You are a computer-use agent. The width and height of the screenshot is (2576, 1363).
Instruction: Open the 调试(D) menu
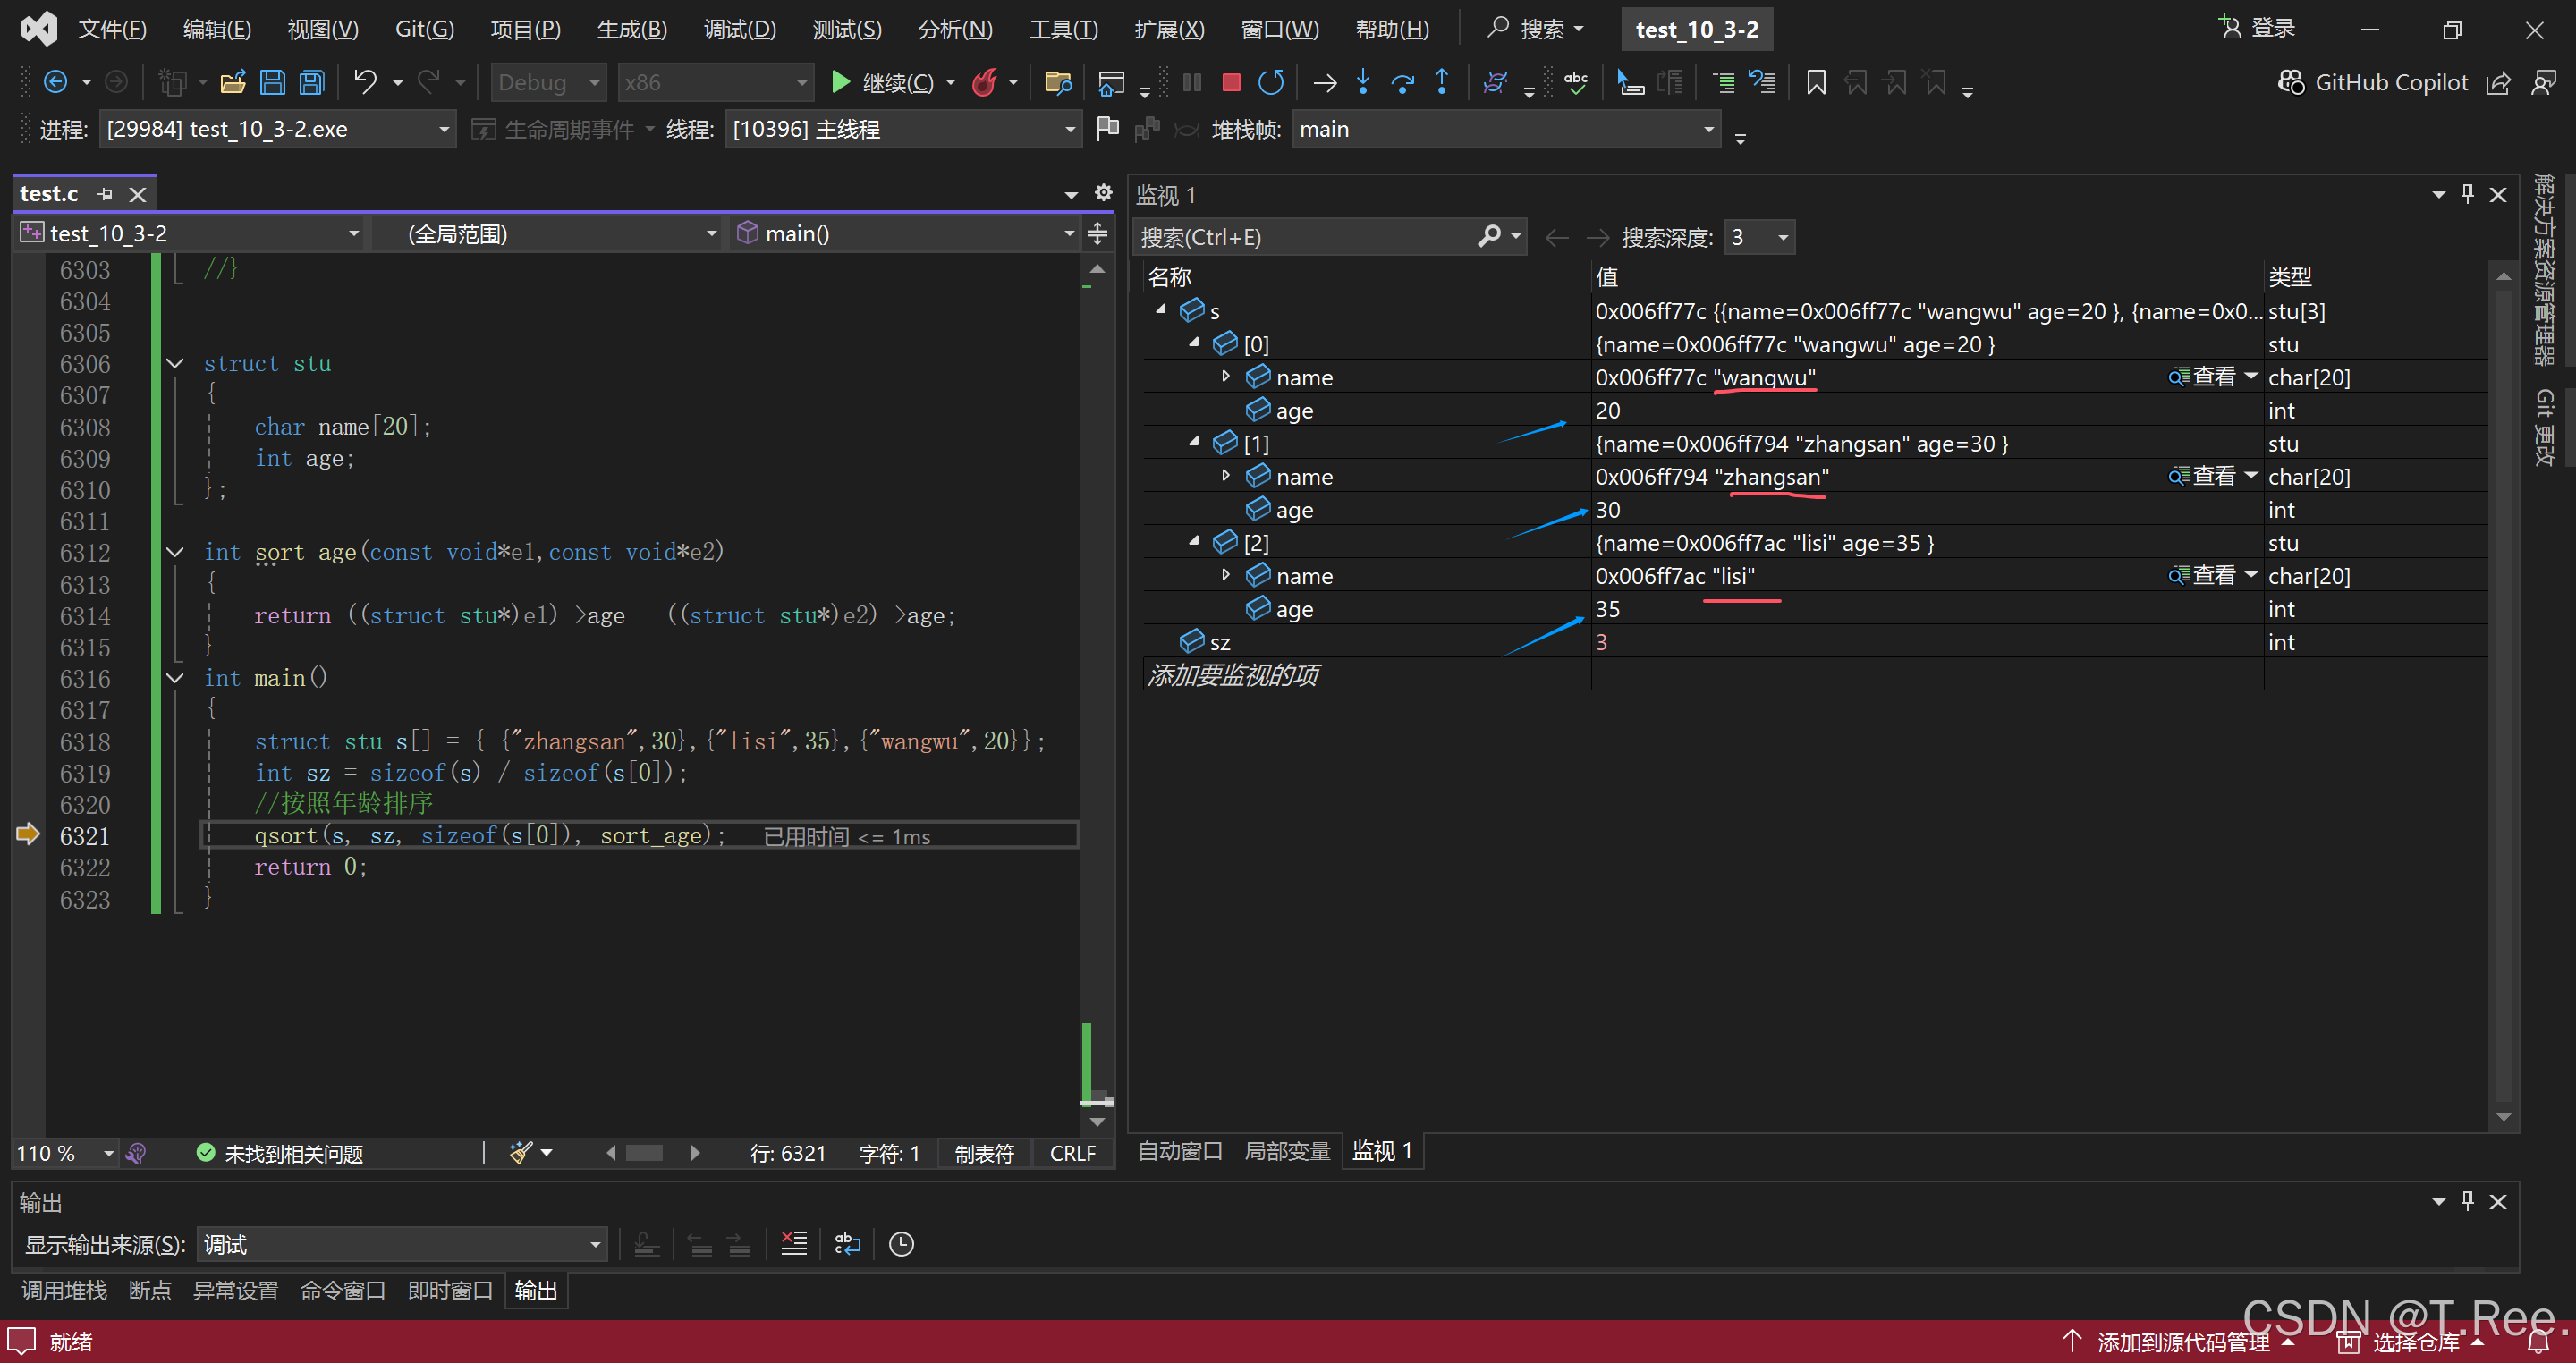coord(739,29)
